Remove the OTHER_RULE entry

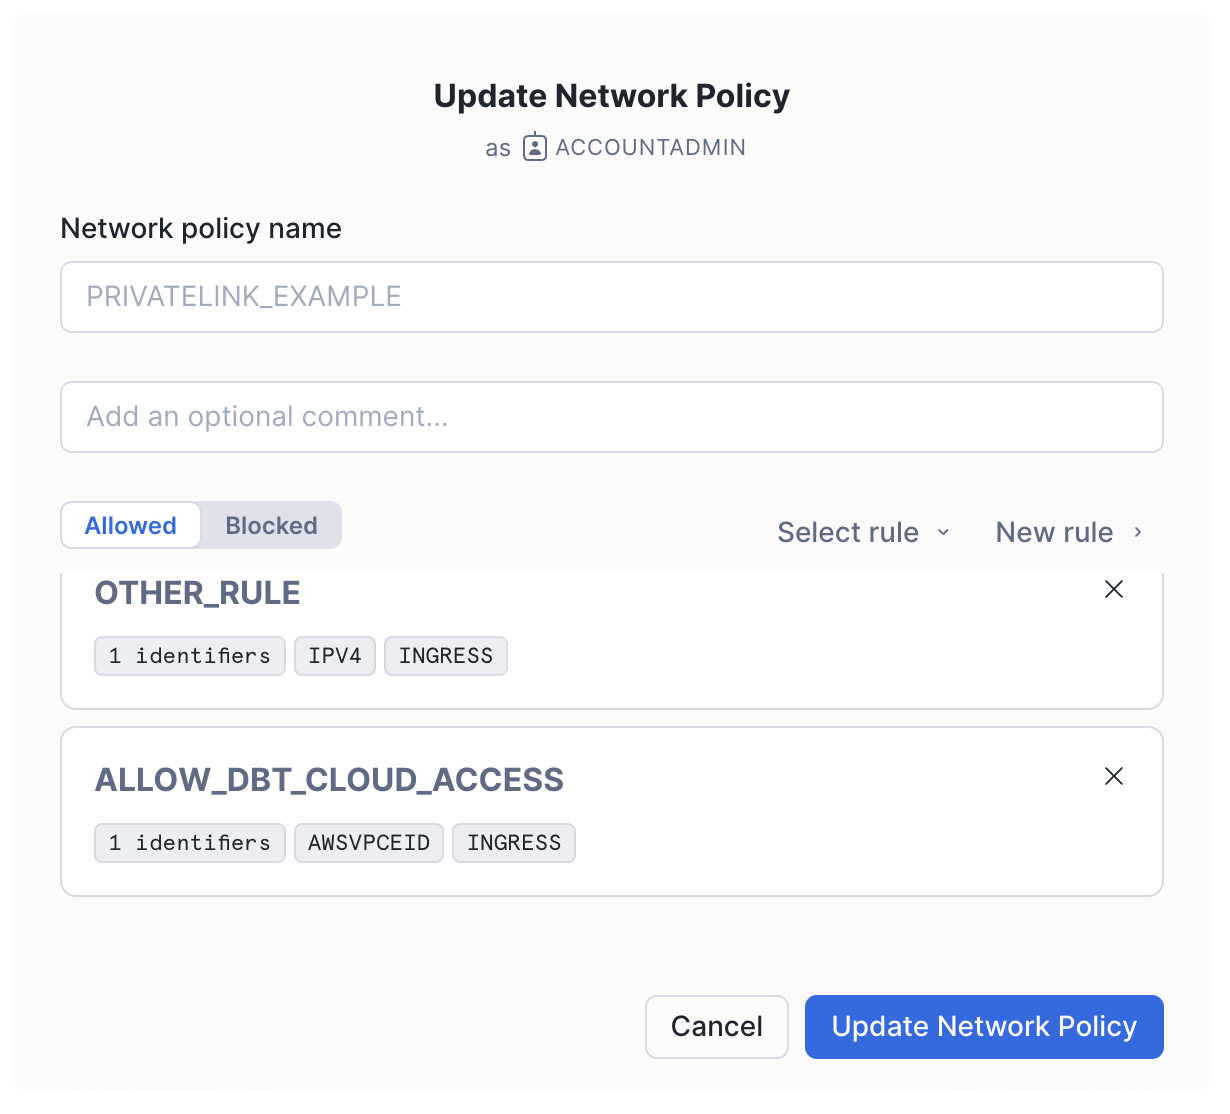[x=1114, y=590]
